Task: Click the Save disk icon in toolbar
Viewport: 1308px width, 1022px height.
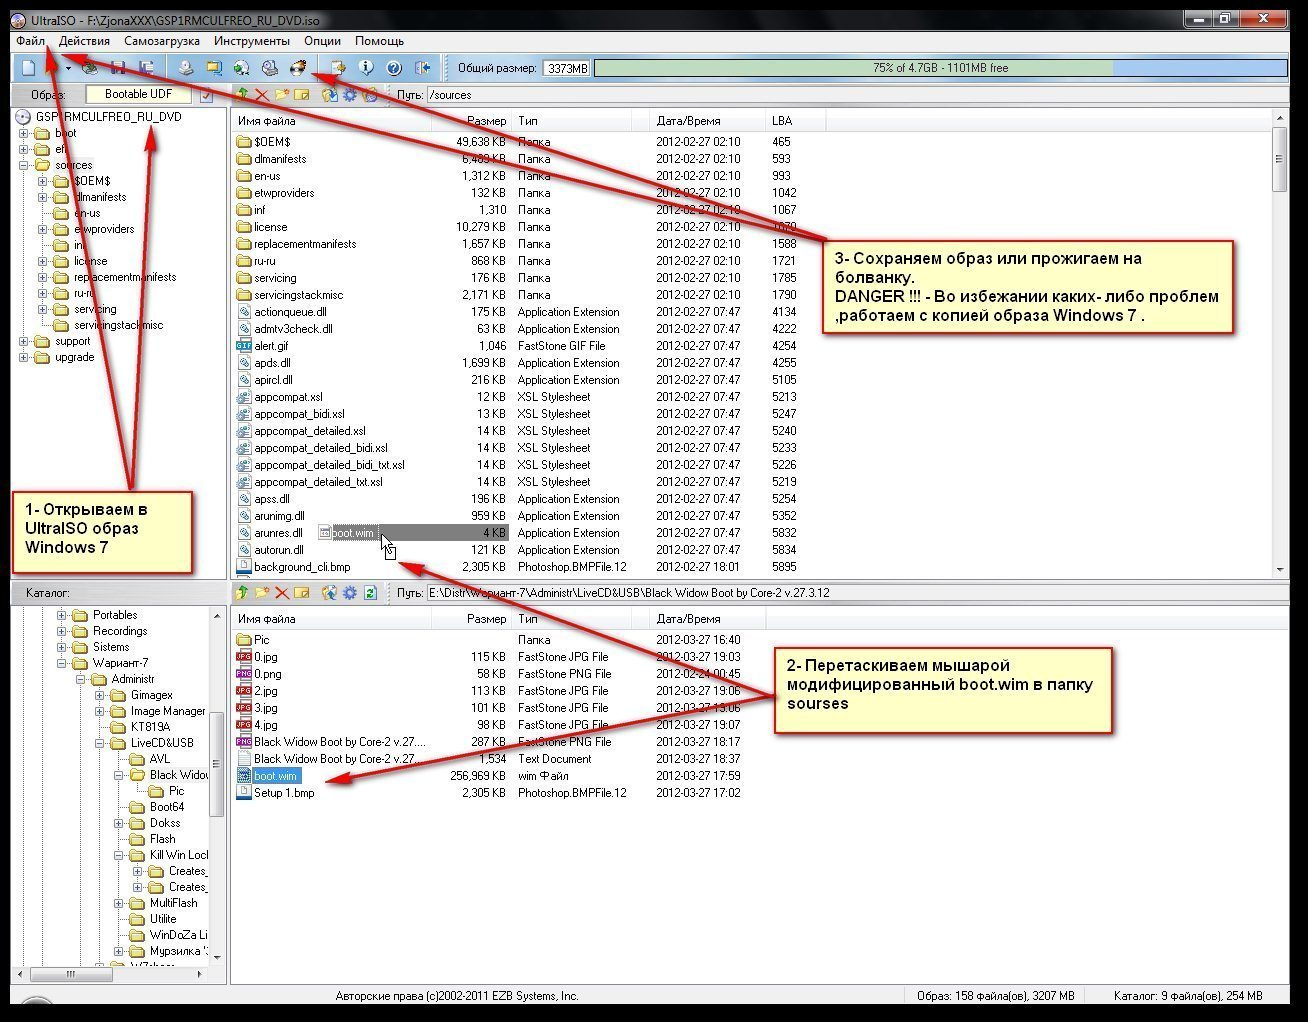Action: pyautogui.click(x=118, y=68)
